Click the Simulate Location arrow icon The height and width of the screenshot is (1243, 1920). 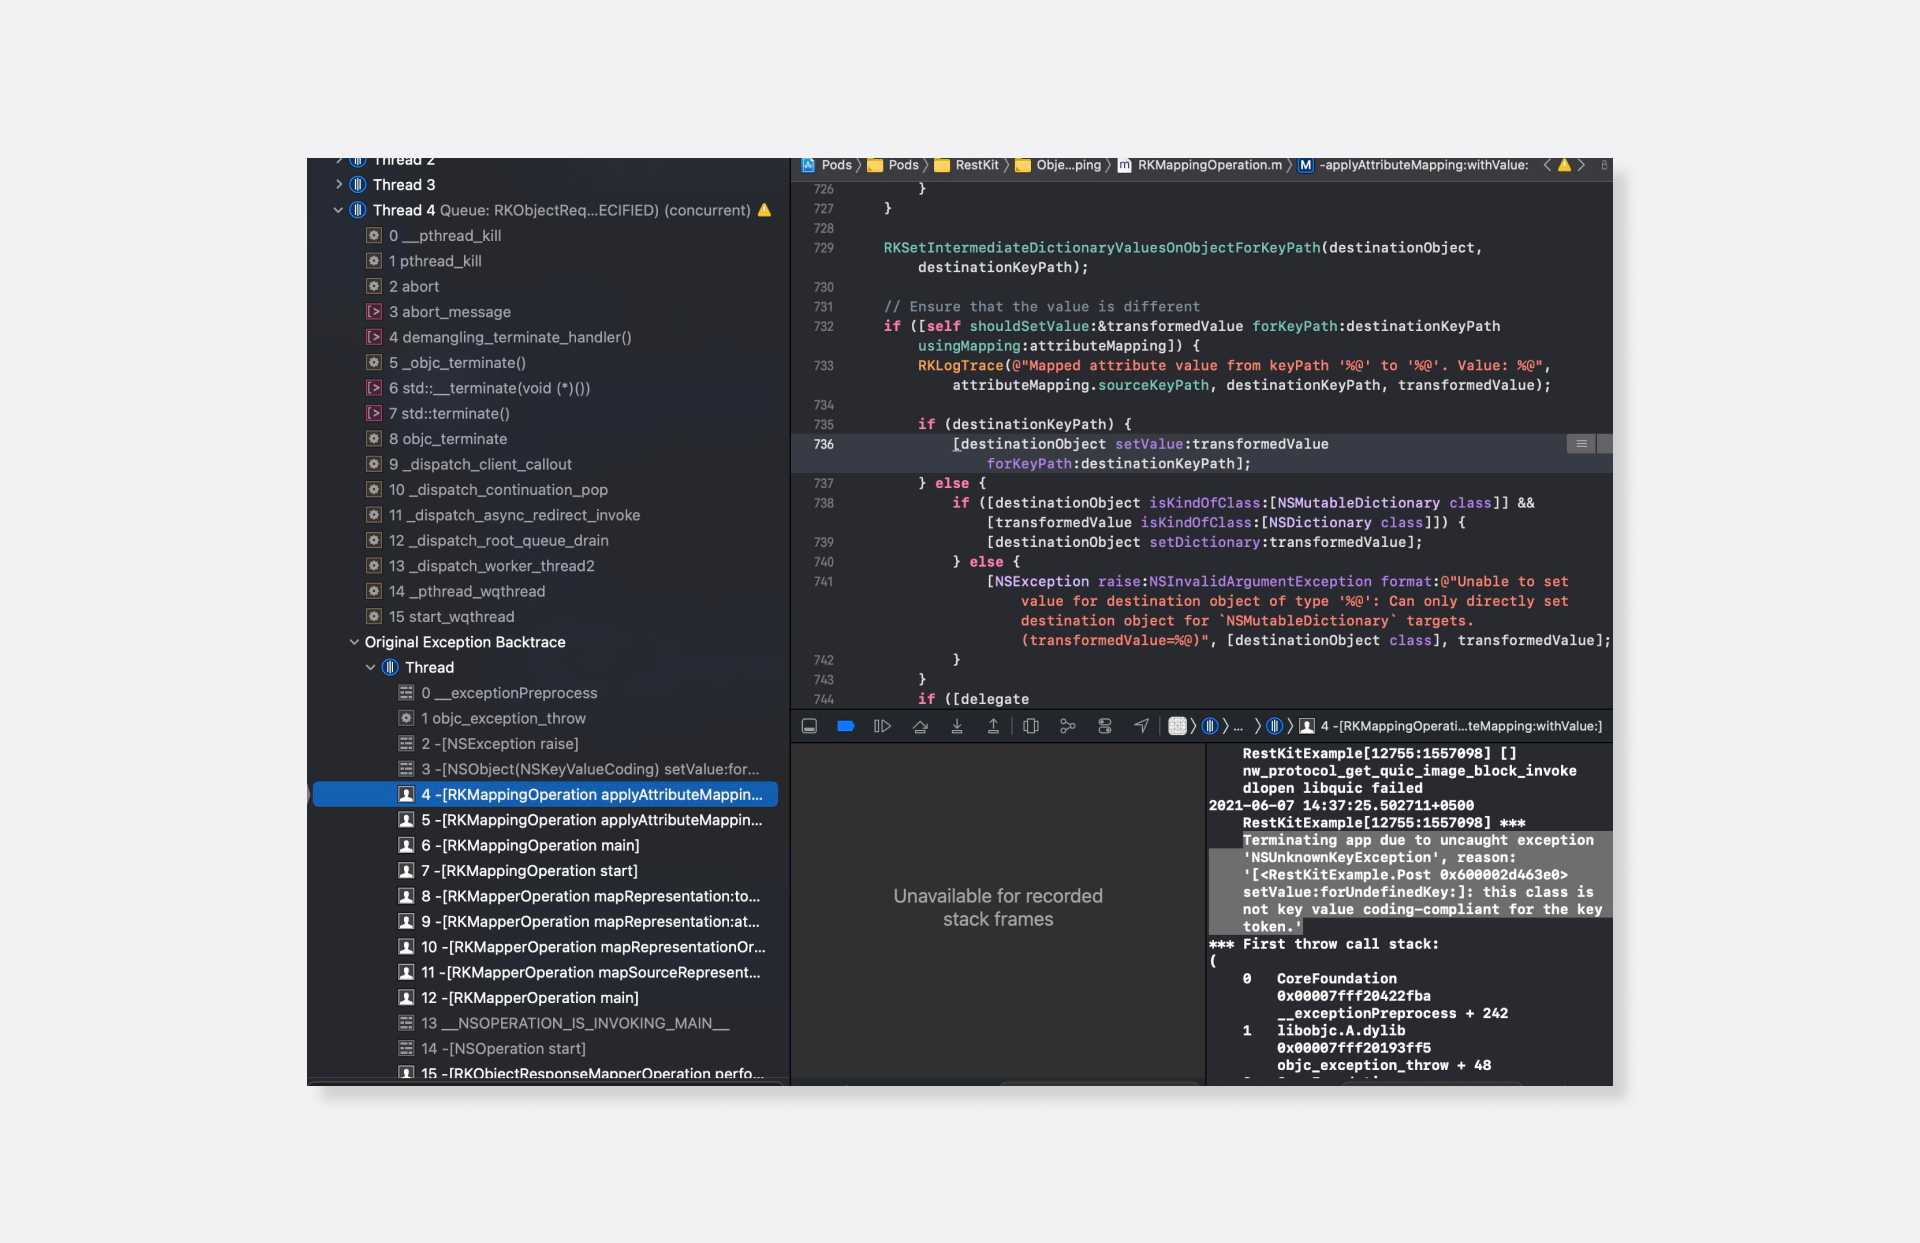point(1141,726)
